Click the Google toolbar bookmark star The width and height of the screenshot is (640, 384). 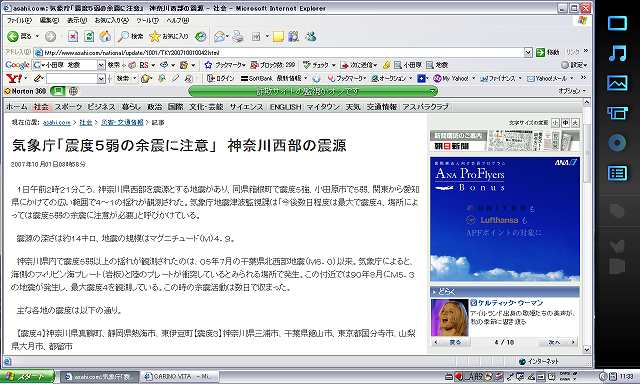[x=208, y=65]
